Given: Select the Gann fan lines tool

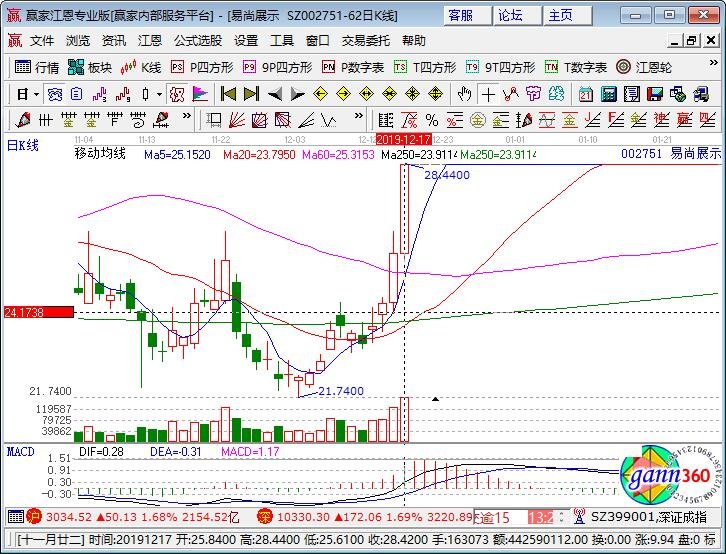Looking at the screenshot, I should coord(237,121).
